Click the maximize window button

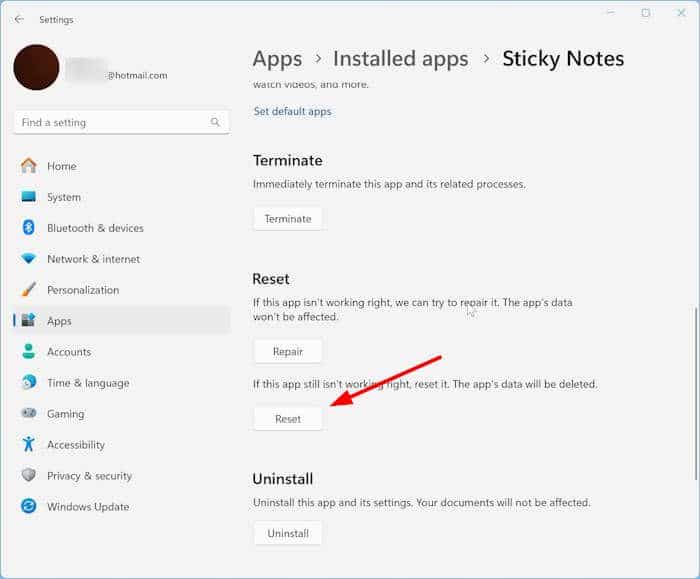(646, 12)
